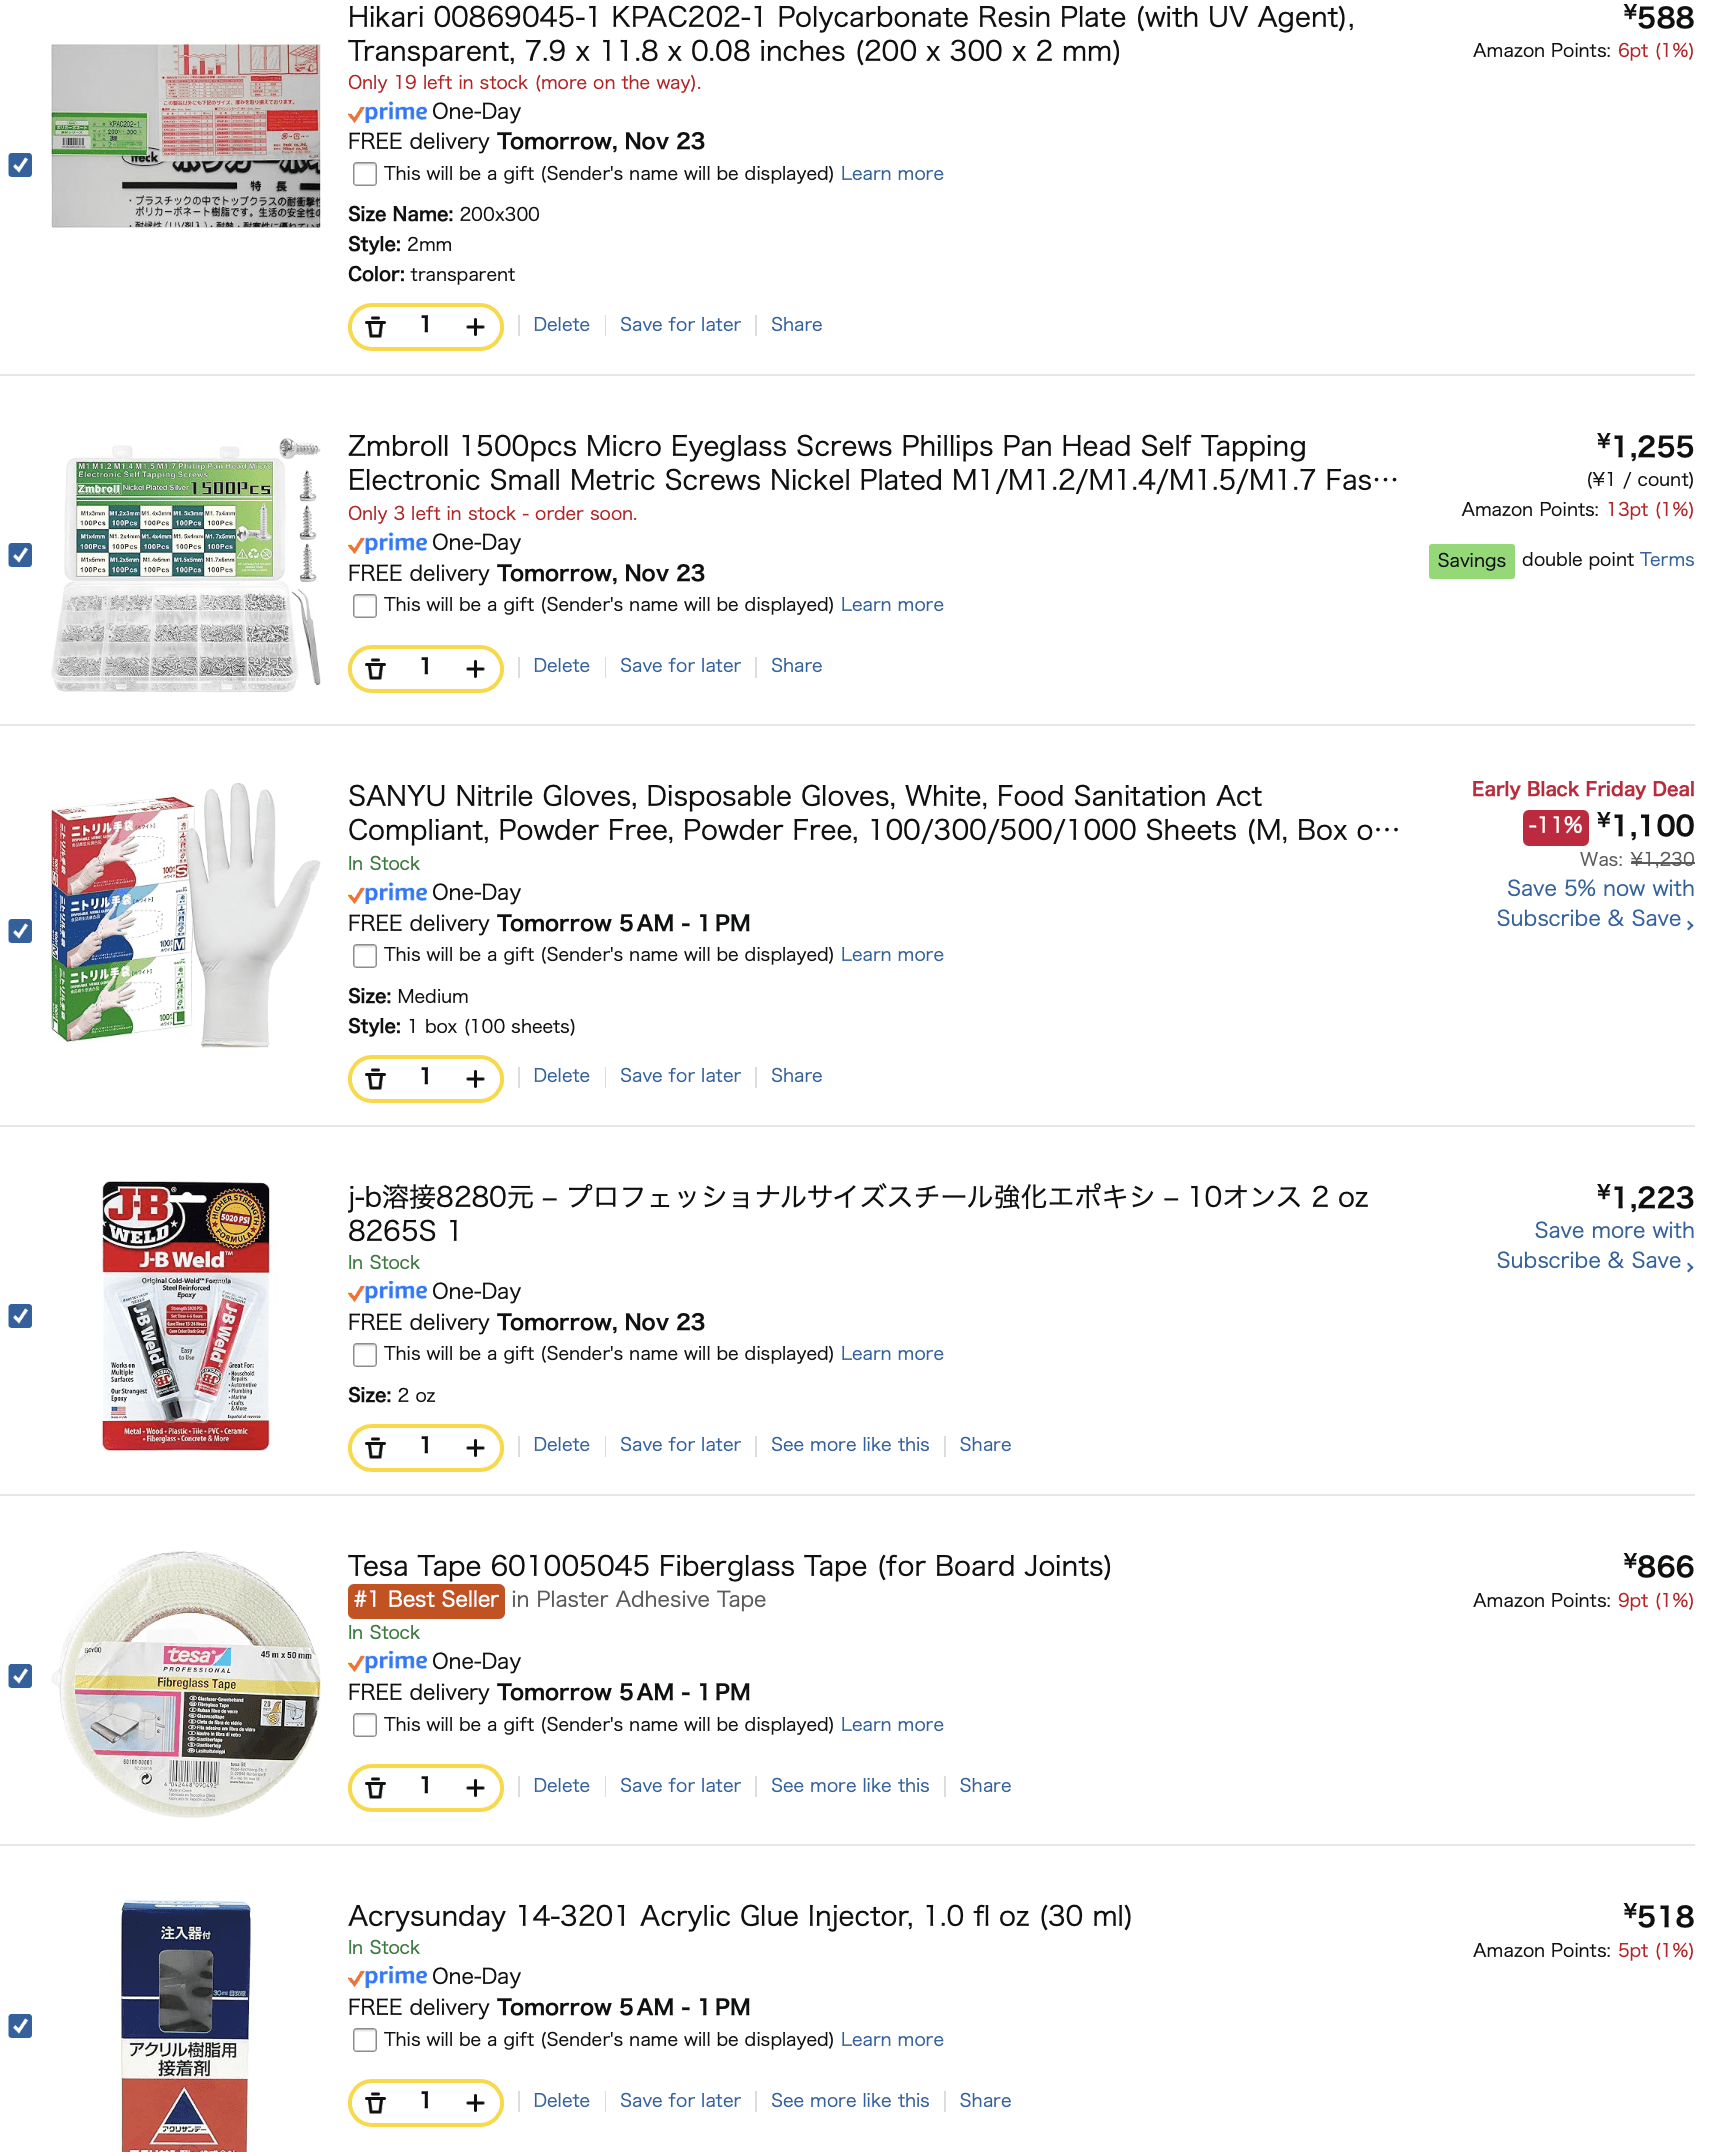Open the #1 Best Seller badge
This screenshot has width=1712, height=2152.
(426, 1600)
